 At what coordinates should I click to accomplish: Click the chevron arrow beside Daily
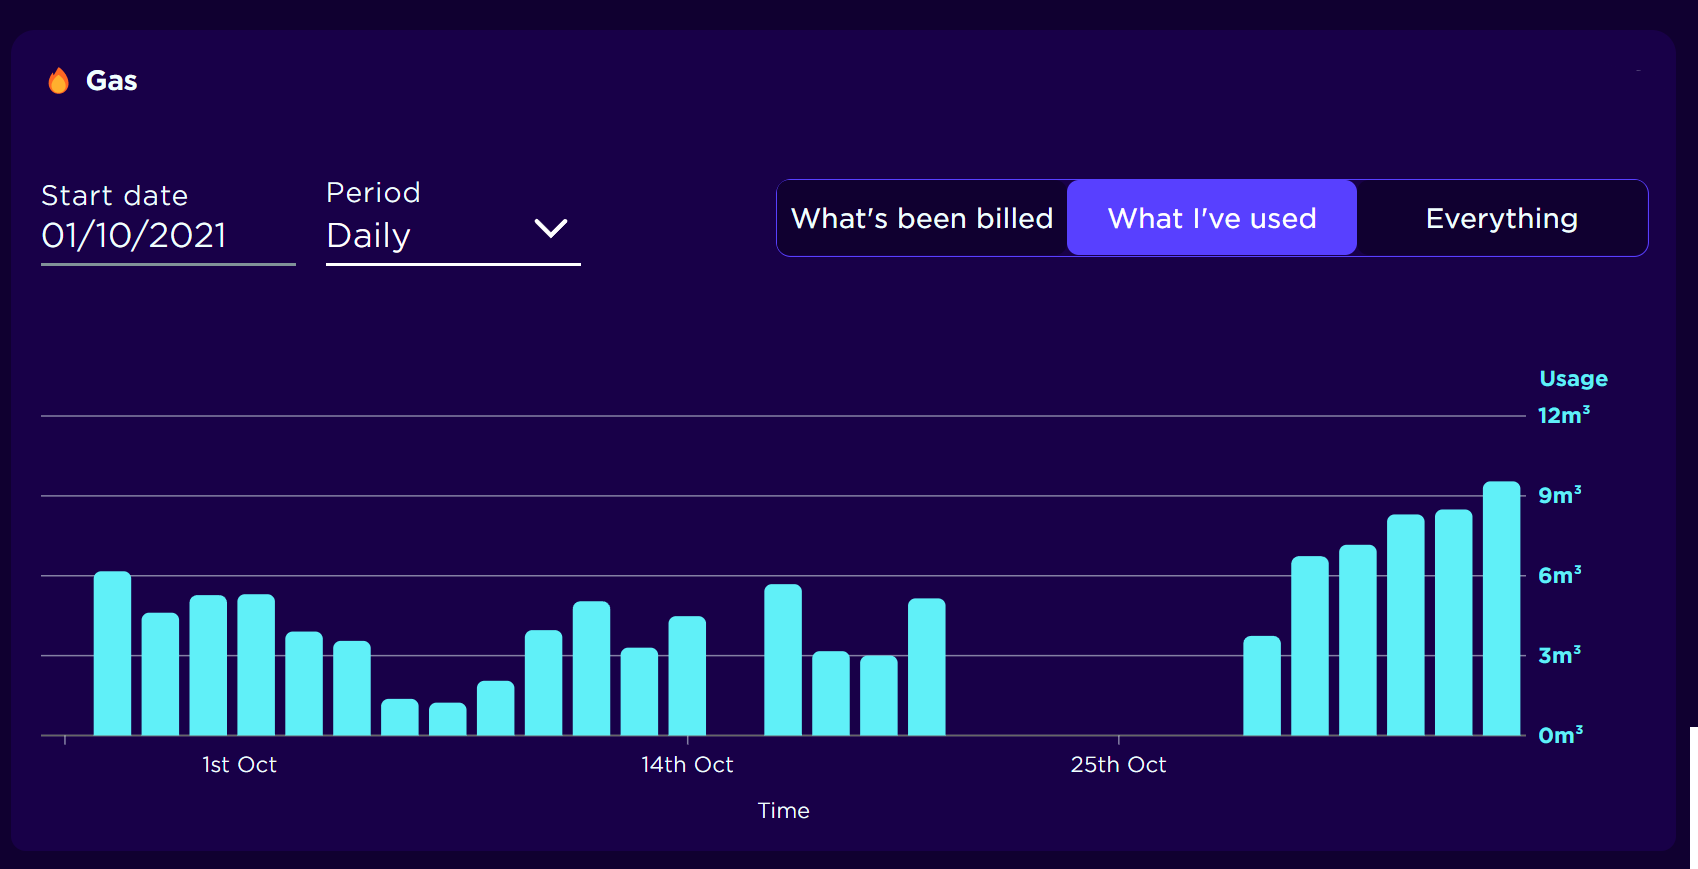click(x=551, y=229)
